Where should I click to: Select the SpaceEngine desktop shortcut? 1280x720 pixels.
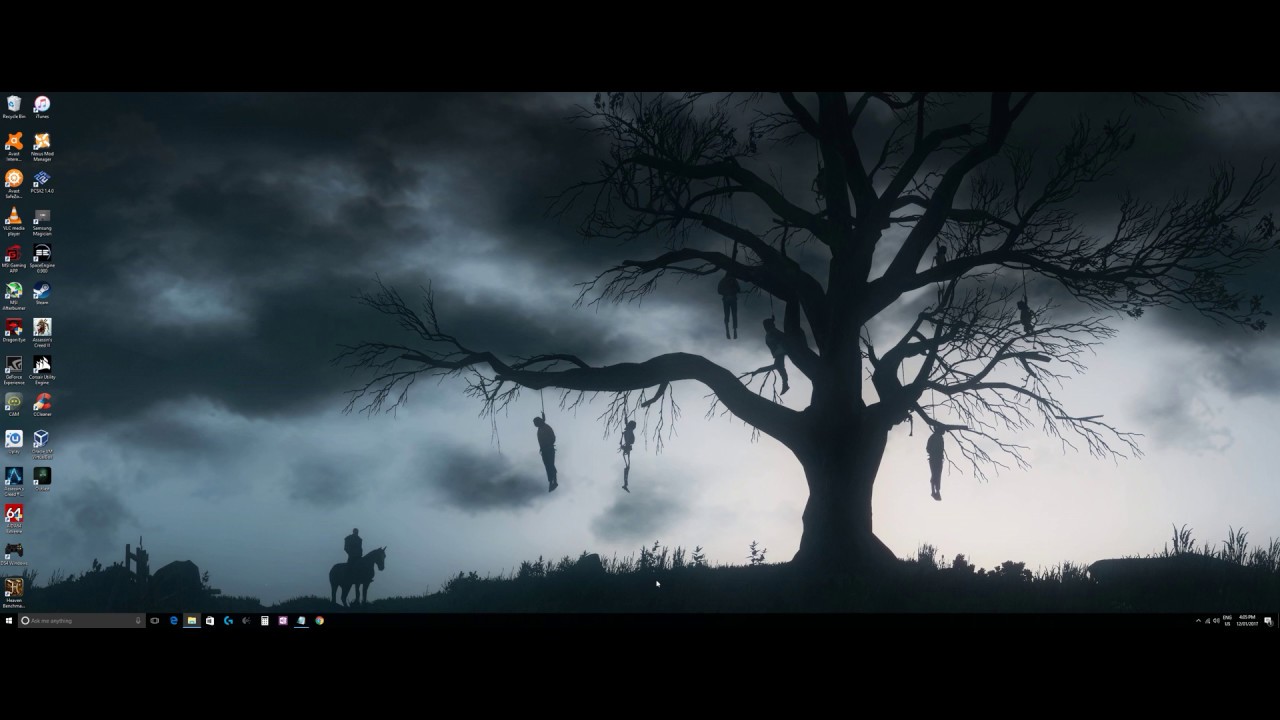tap(42, 259)
